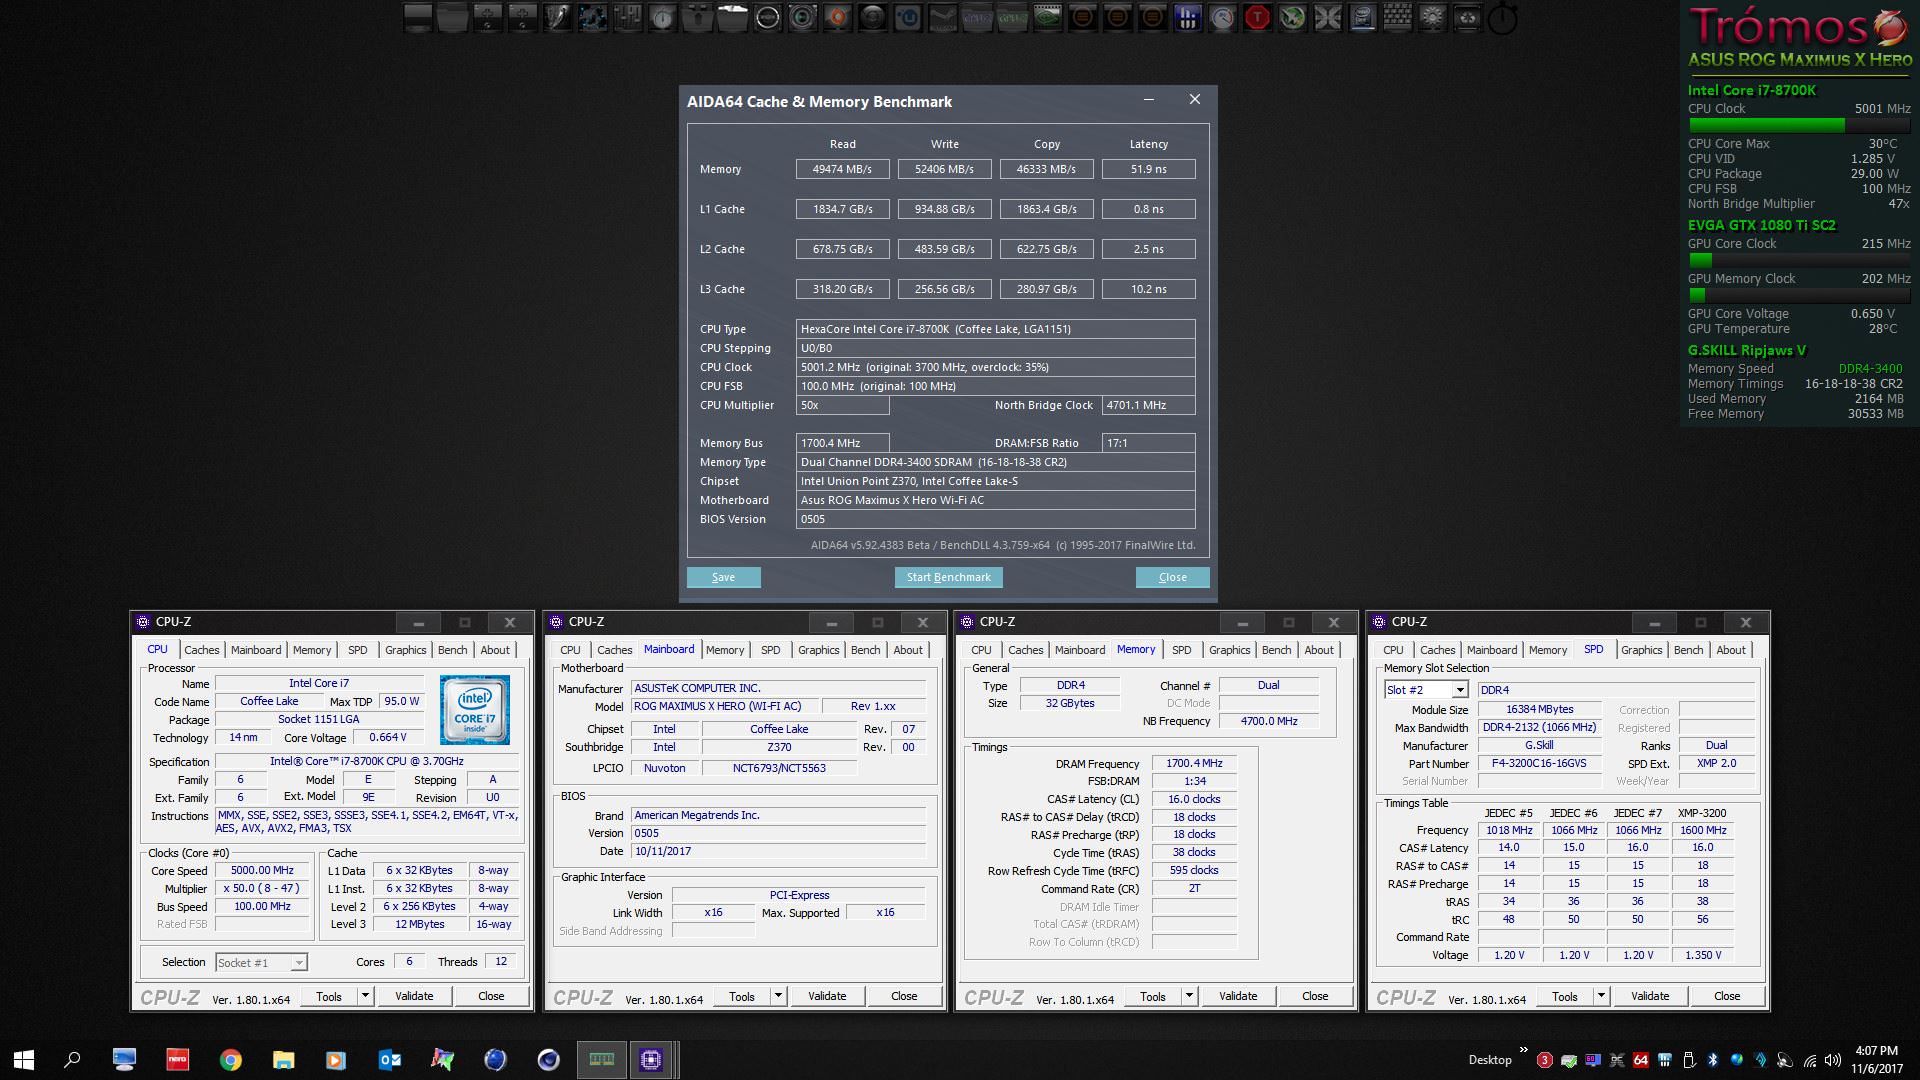
Task: Open settings gear icon in top dock
Action: click(1431, 17)
